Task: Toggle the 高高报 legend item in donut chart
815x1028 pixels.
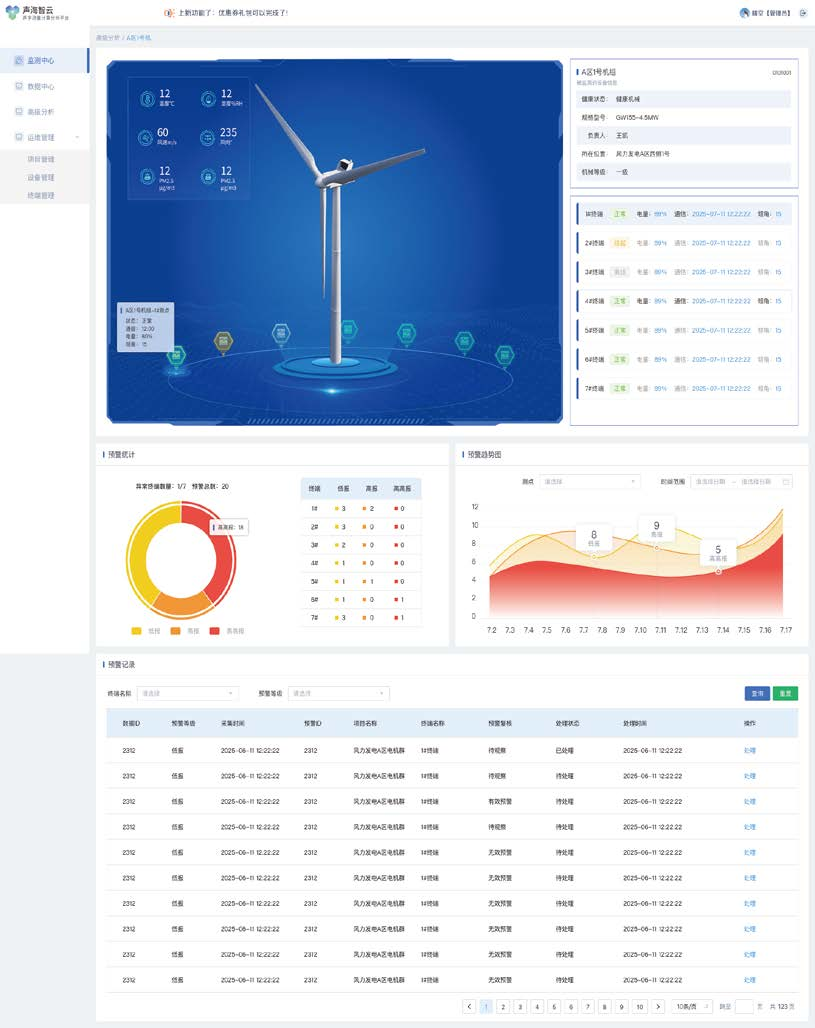Action: point(224,631)
